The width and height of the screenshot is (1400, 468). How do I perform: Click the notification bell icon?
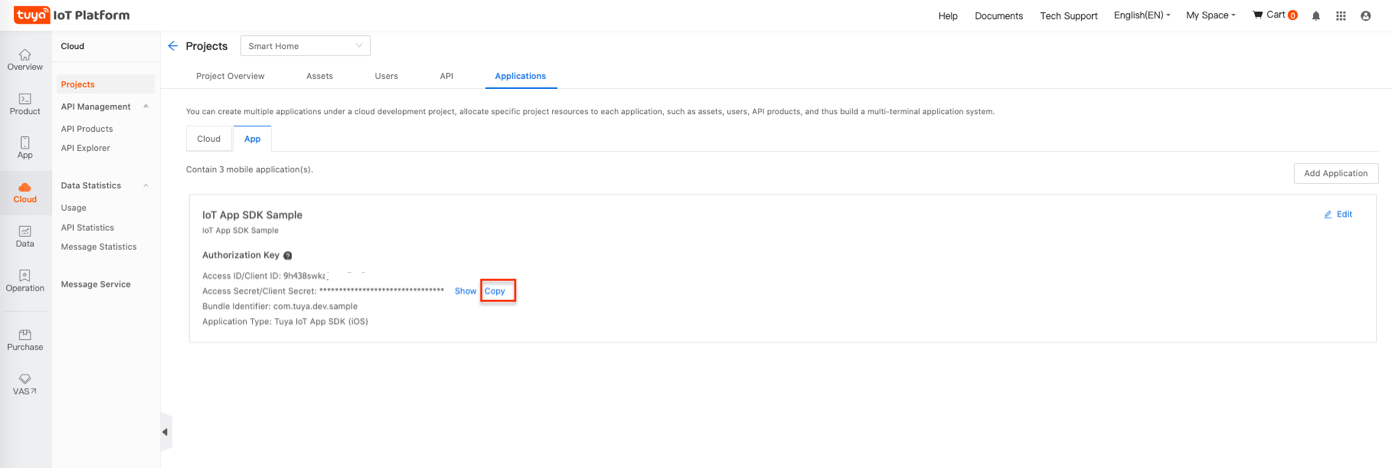(1316, 16)
